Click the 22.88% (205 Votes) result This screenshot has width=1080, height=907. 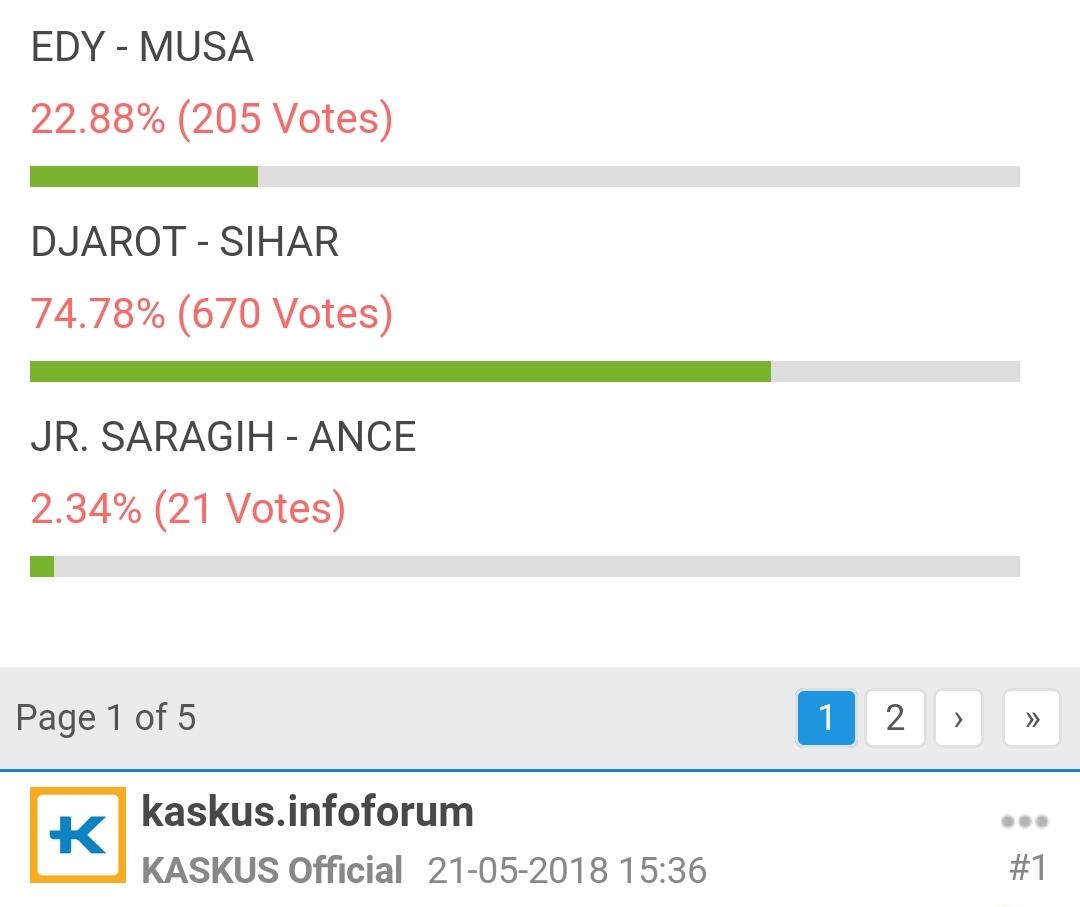(211, 119)
